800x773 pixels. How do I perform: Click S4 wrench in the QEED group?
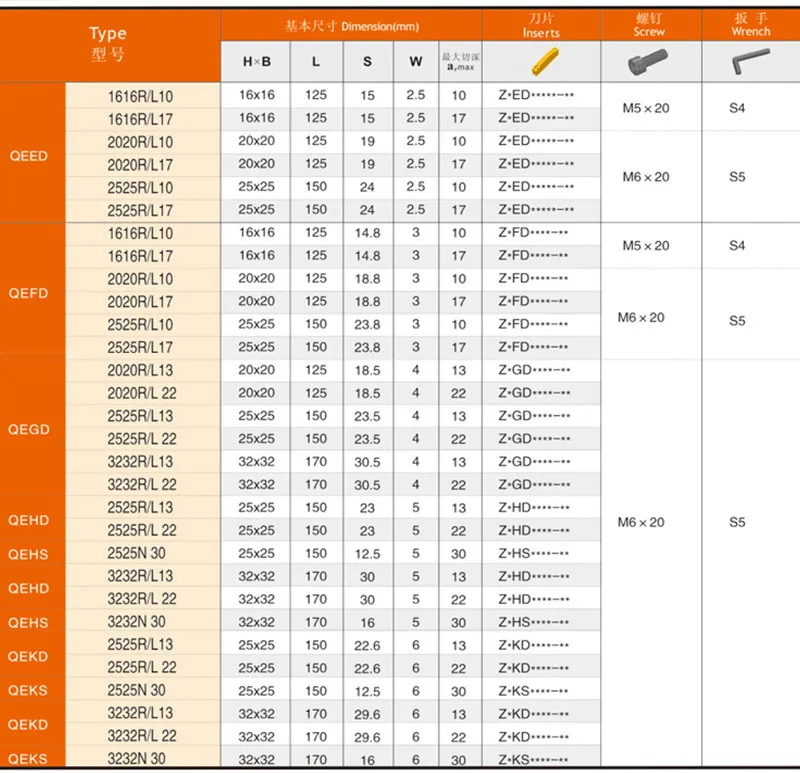coord(737,108)
